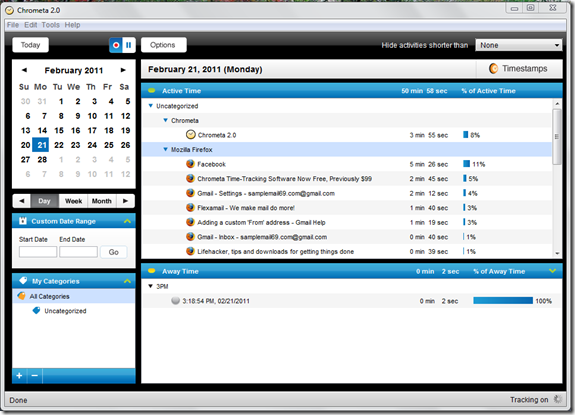Switch to Month view

coord(102,201)
